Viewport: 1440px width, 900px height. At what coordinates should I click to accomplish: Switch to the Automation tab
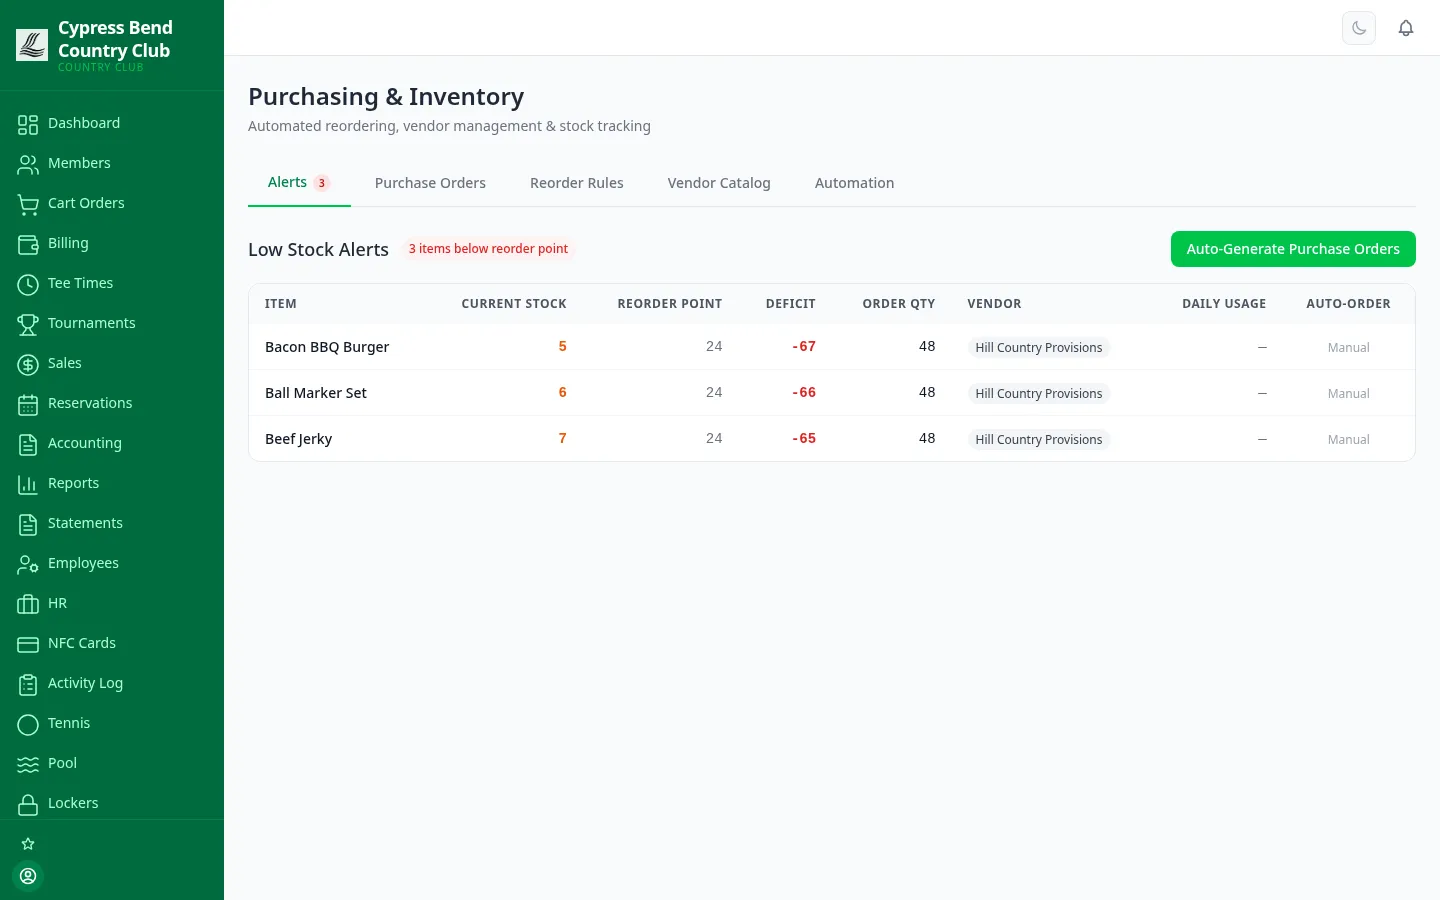coord(855,183)
